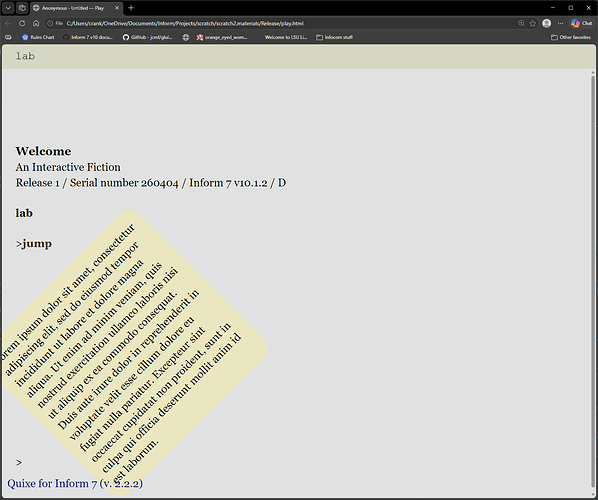Image resolution: width=598 pixels, height=500 pixels.
Task: Expand the Other favorites folder
Action: pyautogui.click(x=571, y=37)
